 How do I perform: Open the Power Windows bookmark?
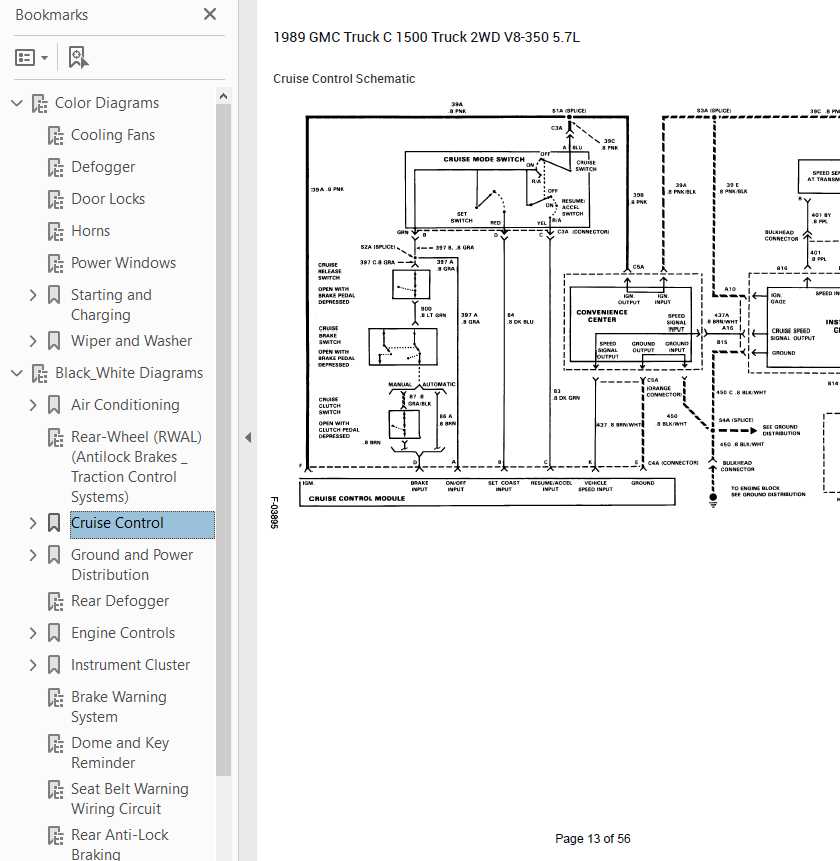pos(124,262)
